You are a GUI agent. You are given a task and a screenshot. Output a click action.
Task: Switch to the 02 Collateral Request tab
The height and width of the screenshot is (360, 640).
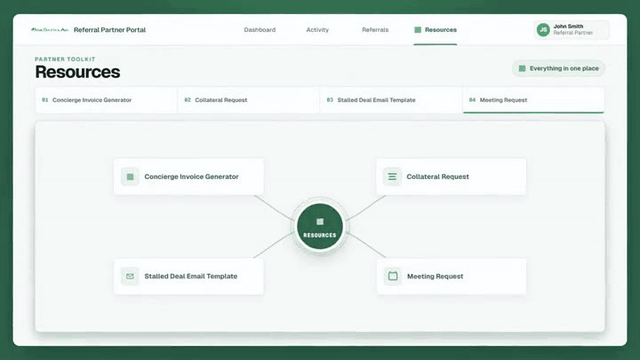(x=249, y=100)
